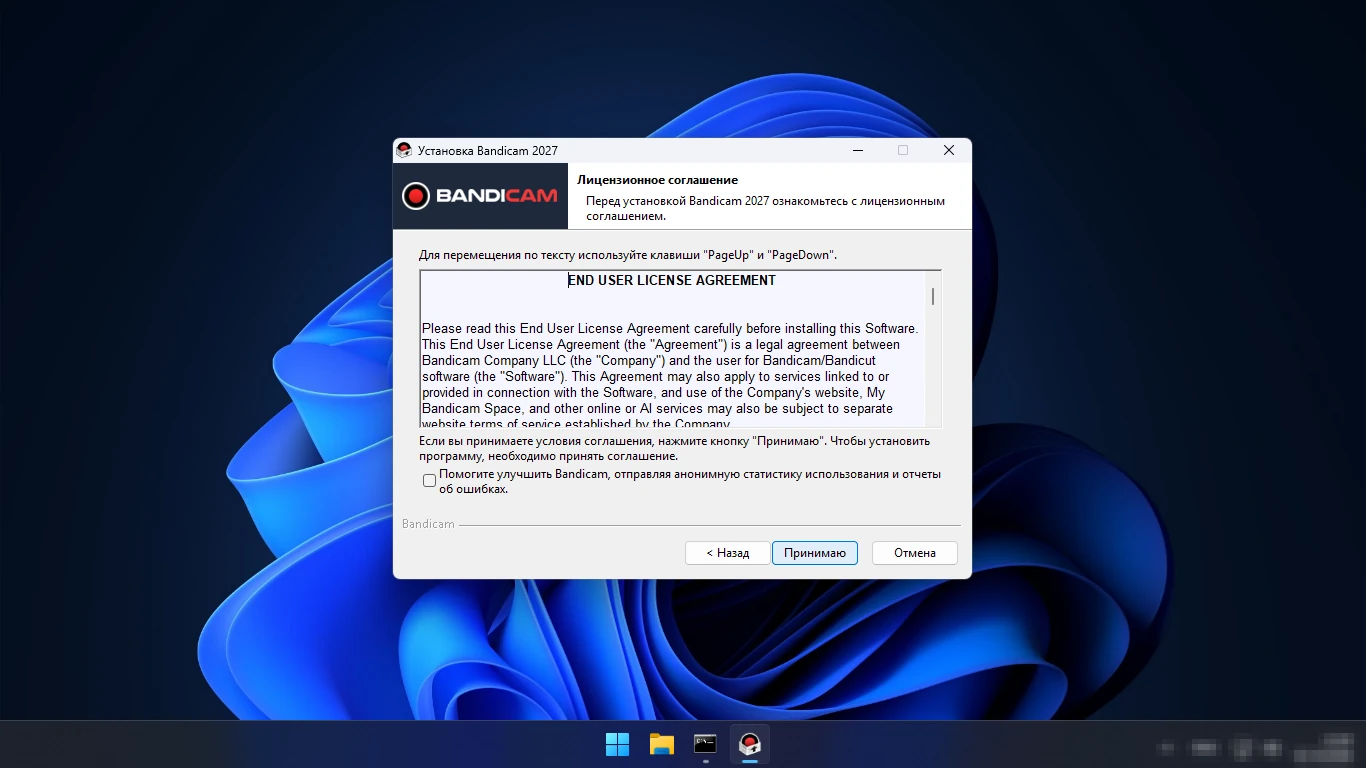Enable anonymous usage statistics checkbox
This screenshot has width=1366, height=768.
pyautogui.click(x=429, y=481)
